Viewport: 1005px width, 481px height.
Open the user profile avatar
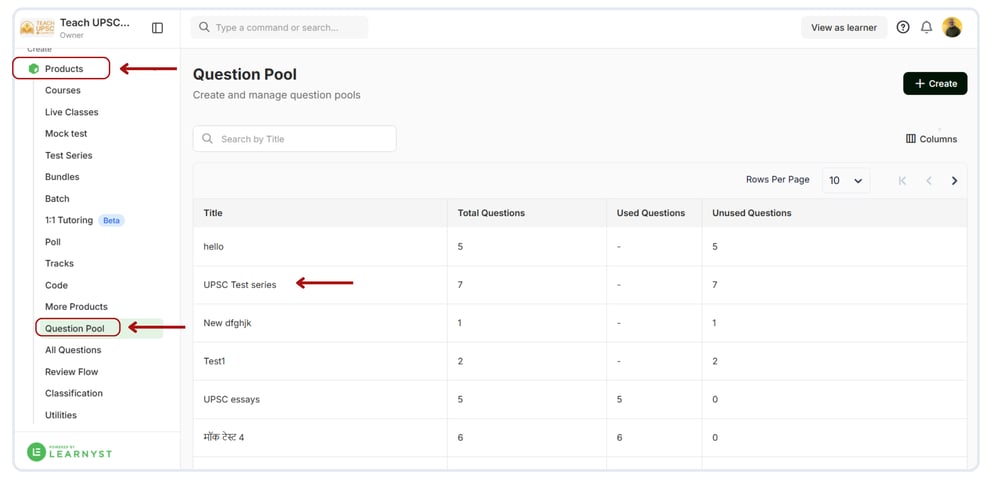click(x=952, y=27)
